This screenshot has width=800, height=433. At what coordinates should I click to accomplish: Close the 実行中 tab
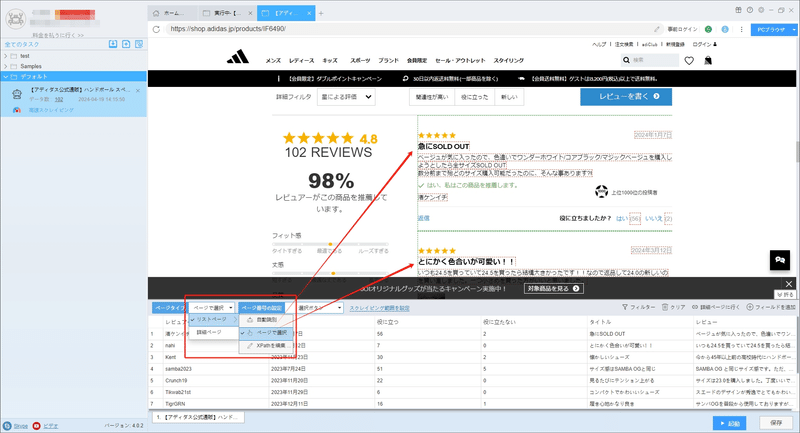(250, 13)
